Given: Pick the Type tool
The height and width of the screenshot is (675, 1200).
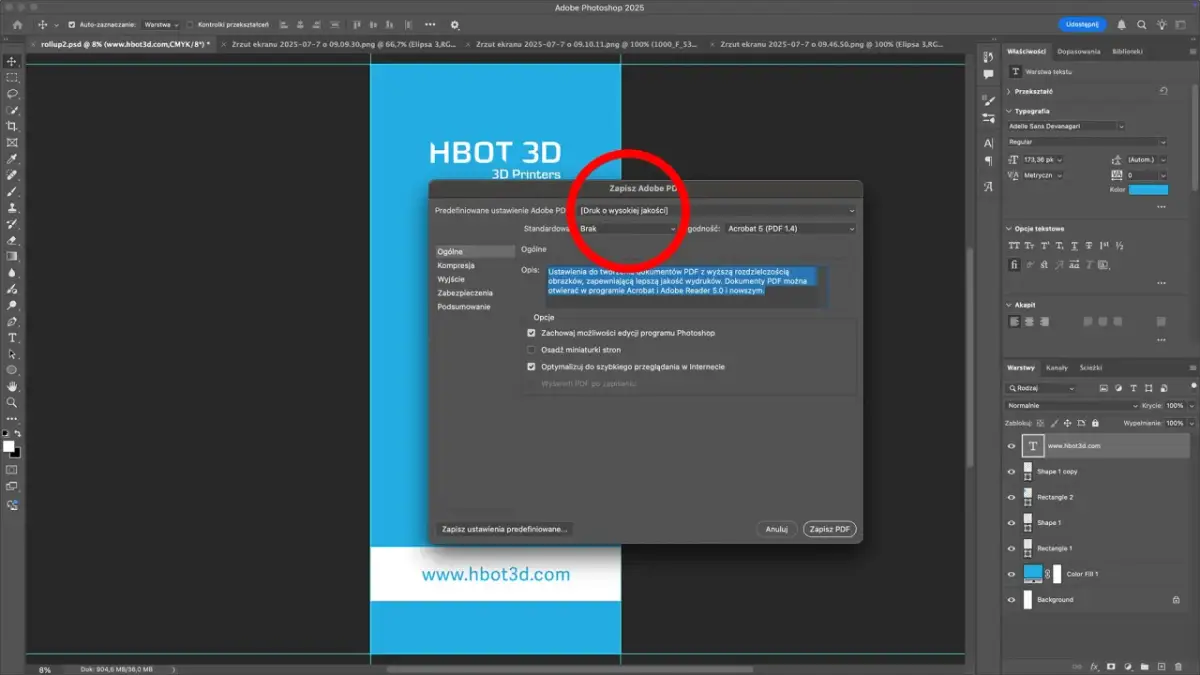Looking at the screenshot, I should point(12,338).
